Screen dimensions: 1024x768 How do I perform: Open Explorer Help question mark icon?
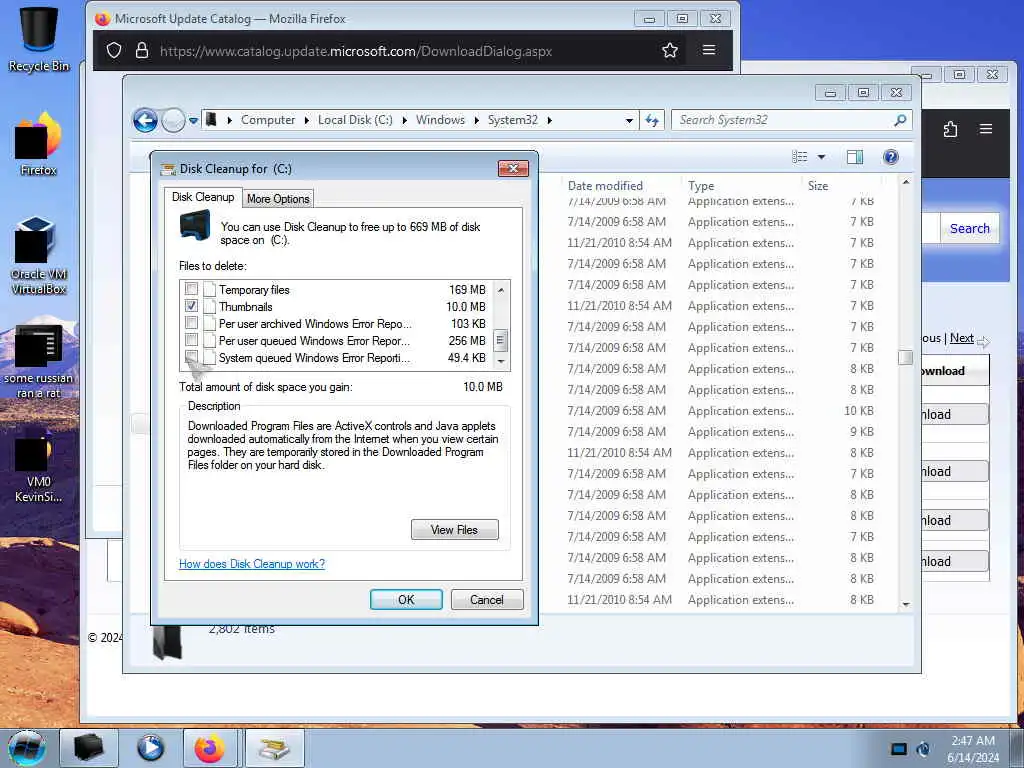890,157
